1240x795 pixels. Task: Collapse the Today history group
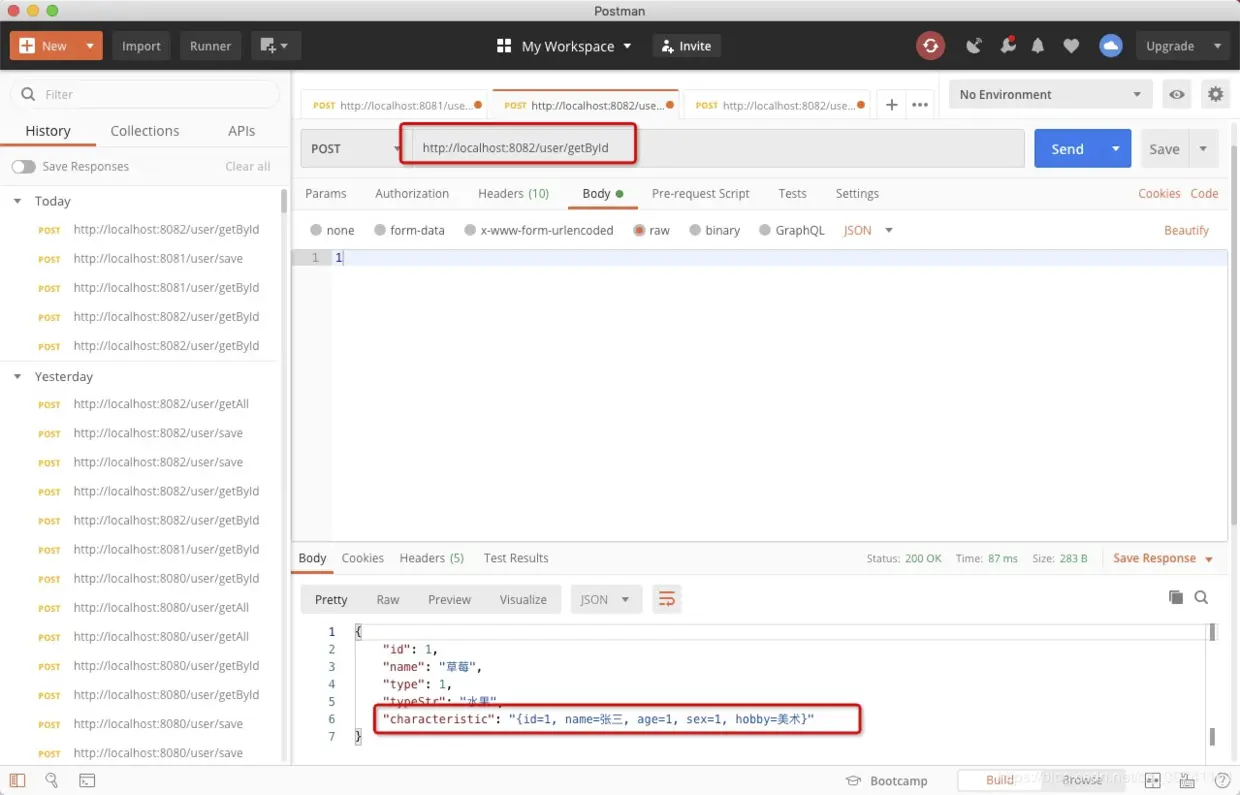tap(17, 201)
